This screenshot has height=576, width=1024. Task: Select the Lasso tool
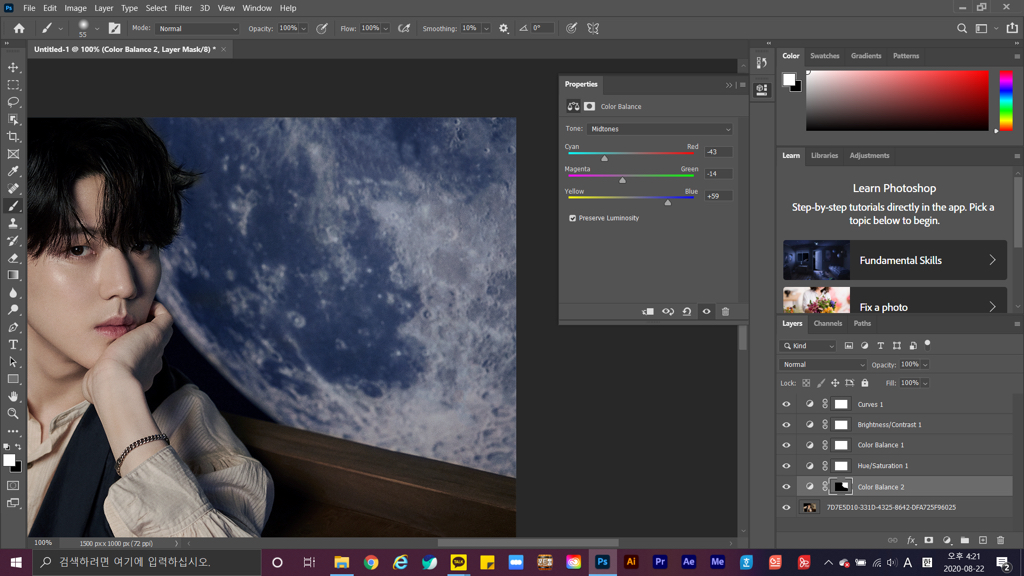(13, 102)
